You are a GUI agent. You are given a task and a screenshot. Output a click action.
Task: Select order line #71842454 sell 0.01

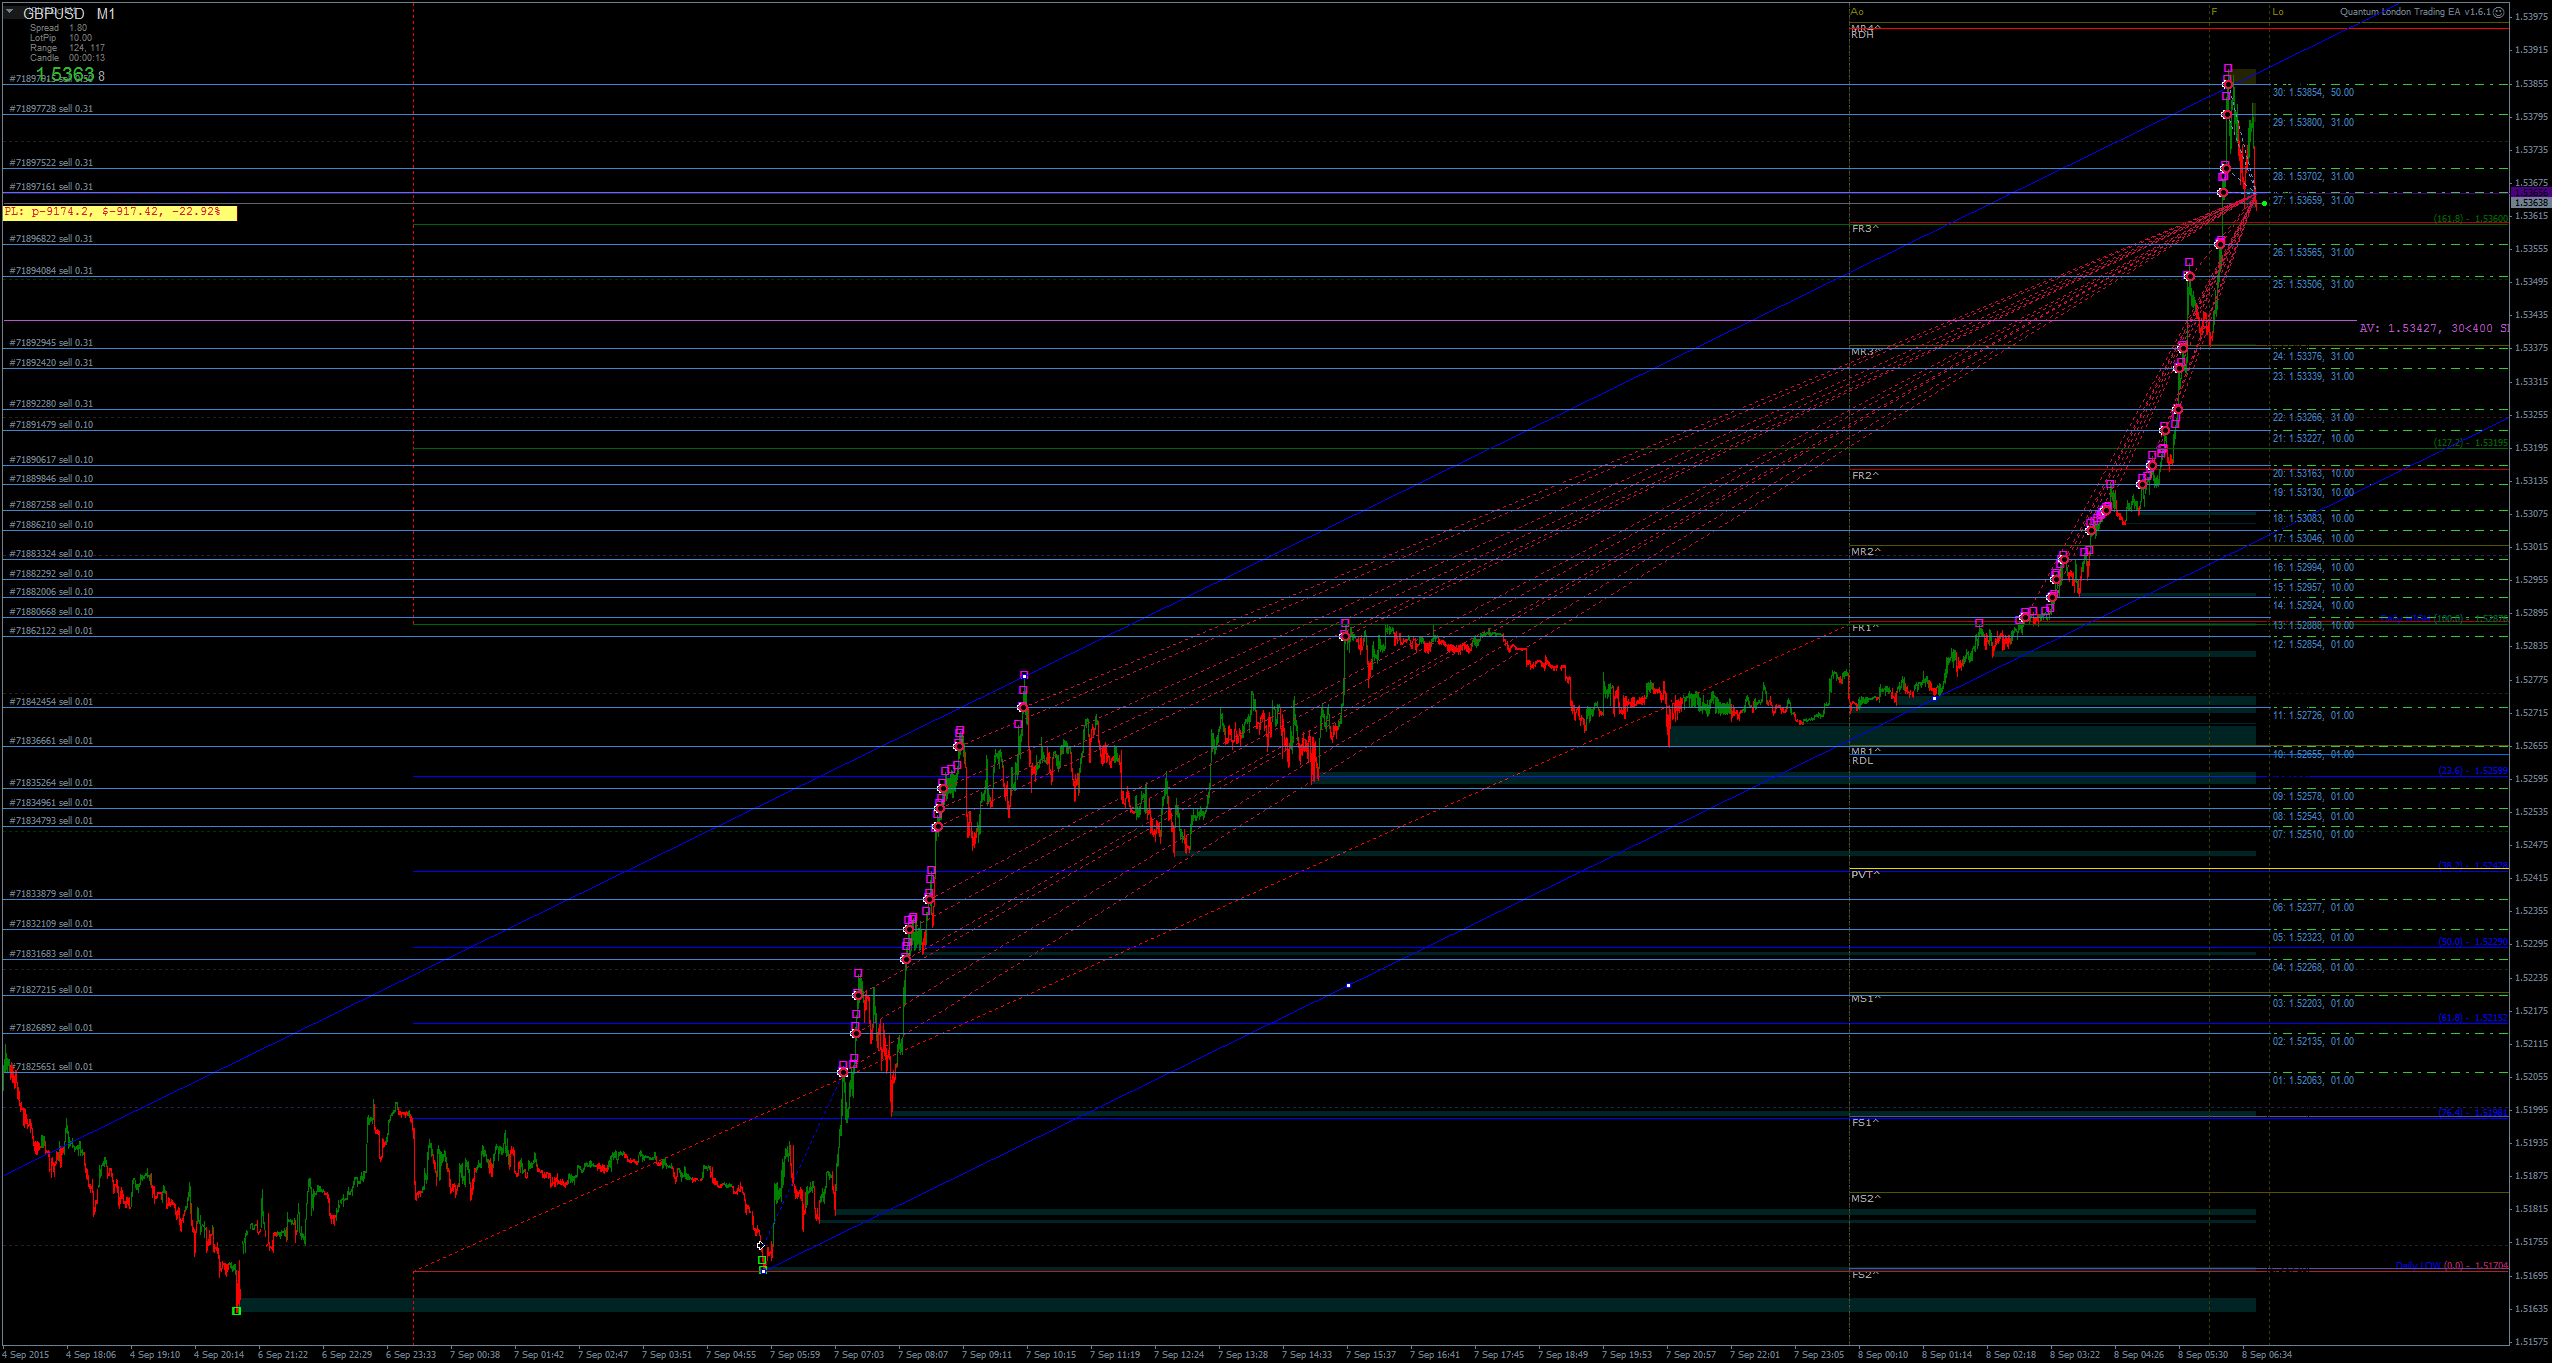(51, 702)
